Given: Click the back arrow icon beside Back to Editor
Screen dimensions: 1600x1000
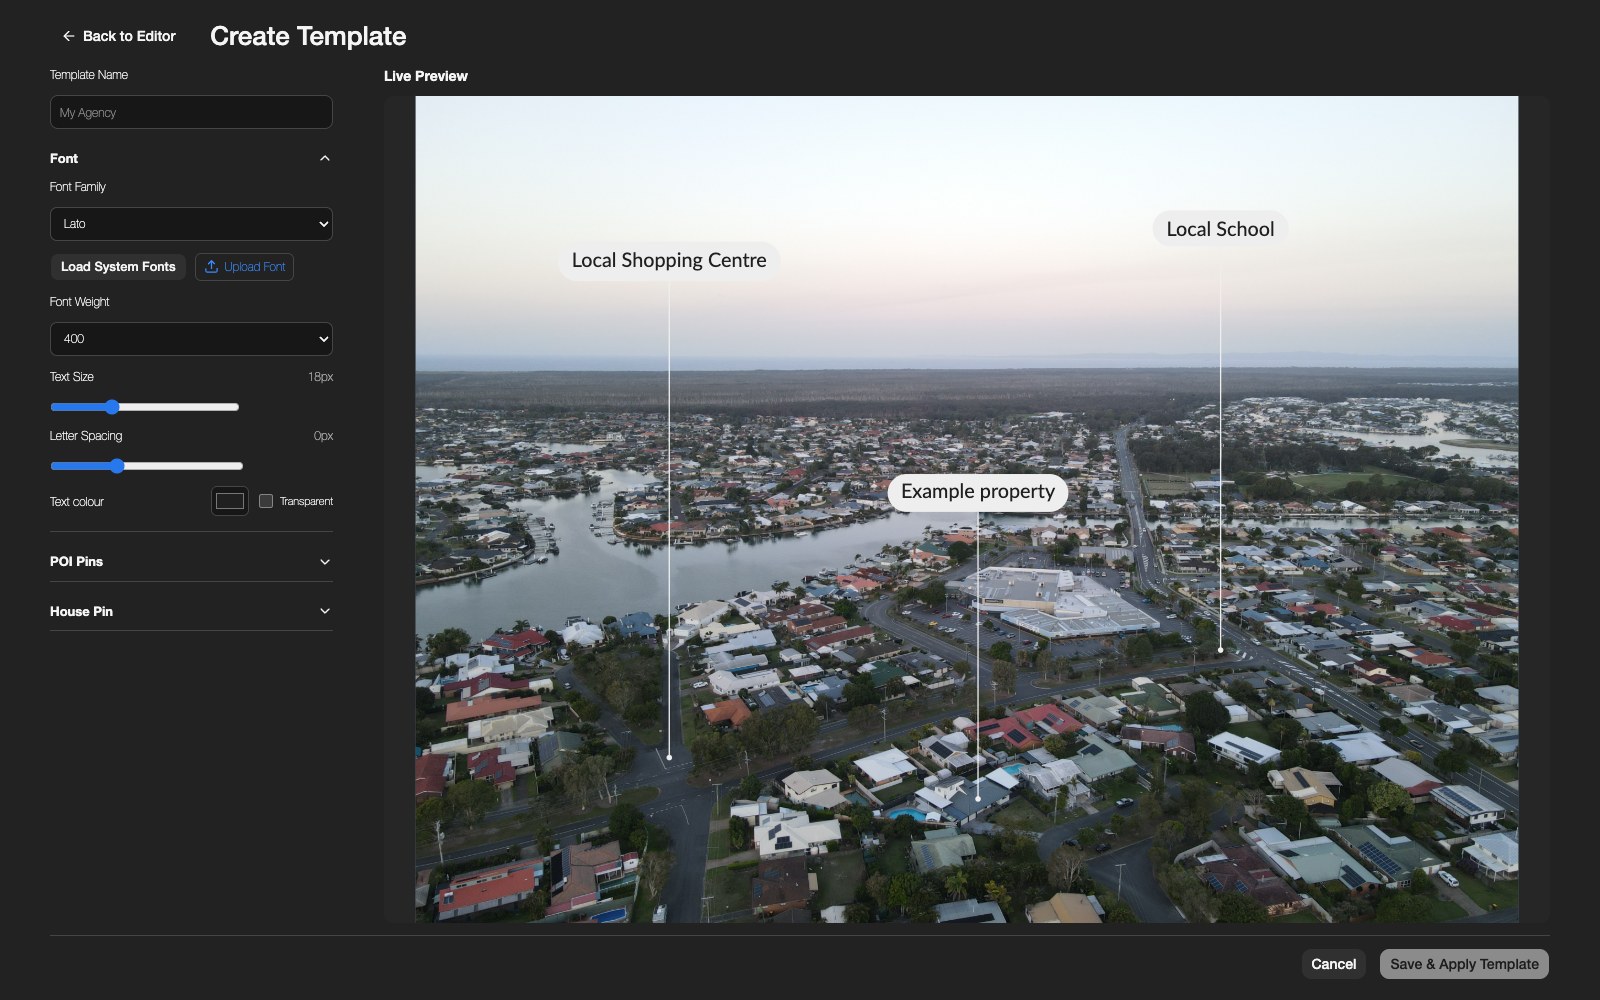Looking at the screenshot, I should click(68, 36).
